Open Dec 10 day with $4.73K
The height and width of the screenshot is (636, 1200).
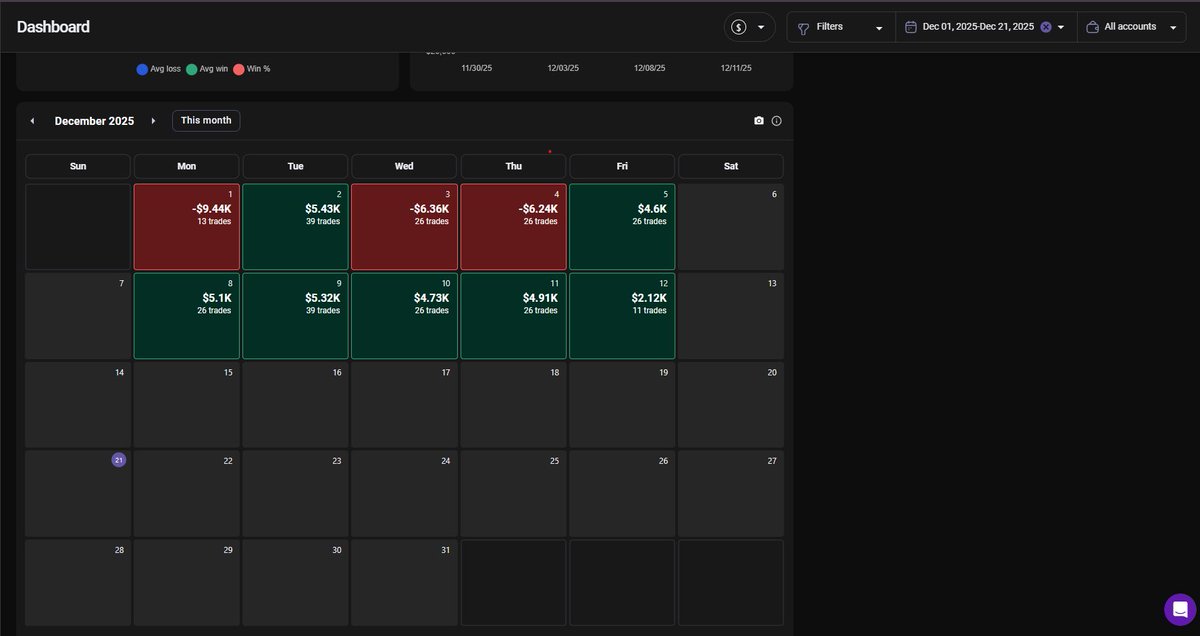pyautogui.click(x=404, y=316)
